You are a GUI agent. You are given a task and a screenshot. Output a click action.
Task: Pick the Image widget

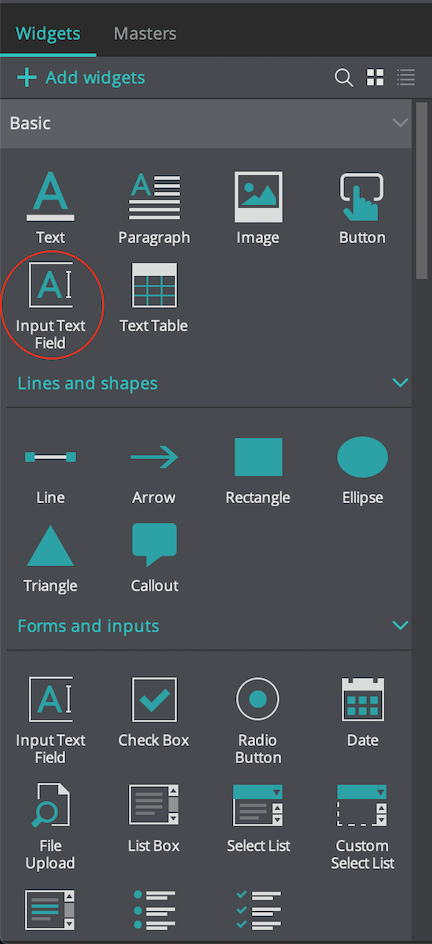[258, 196]
